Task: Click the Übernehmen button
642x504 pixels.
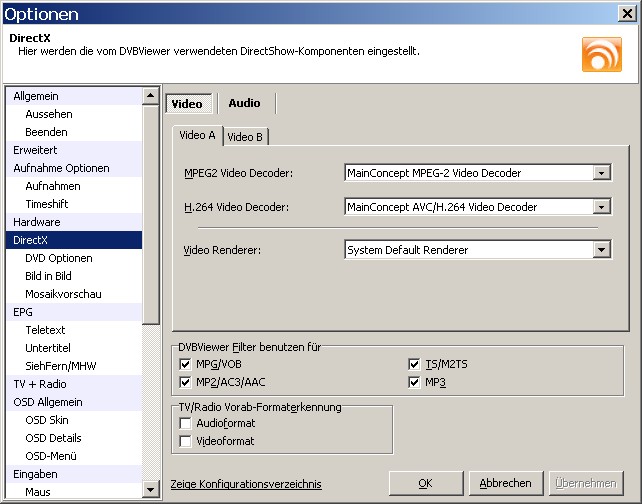Action: [x=586, y=484]
